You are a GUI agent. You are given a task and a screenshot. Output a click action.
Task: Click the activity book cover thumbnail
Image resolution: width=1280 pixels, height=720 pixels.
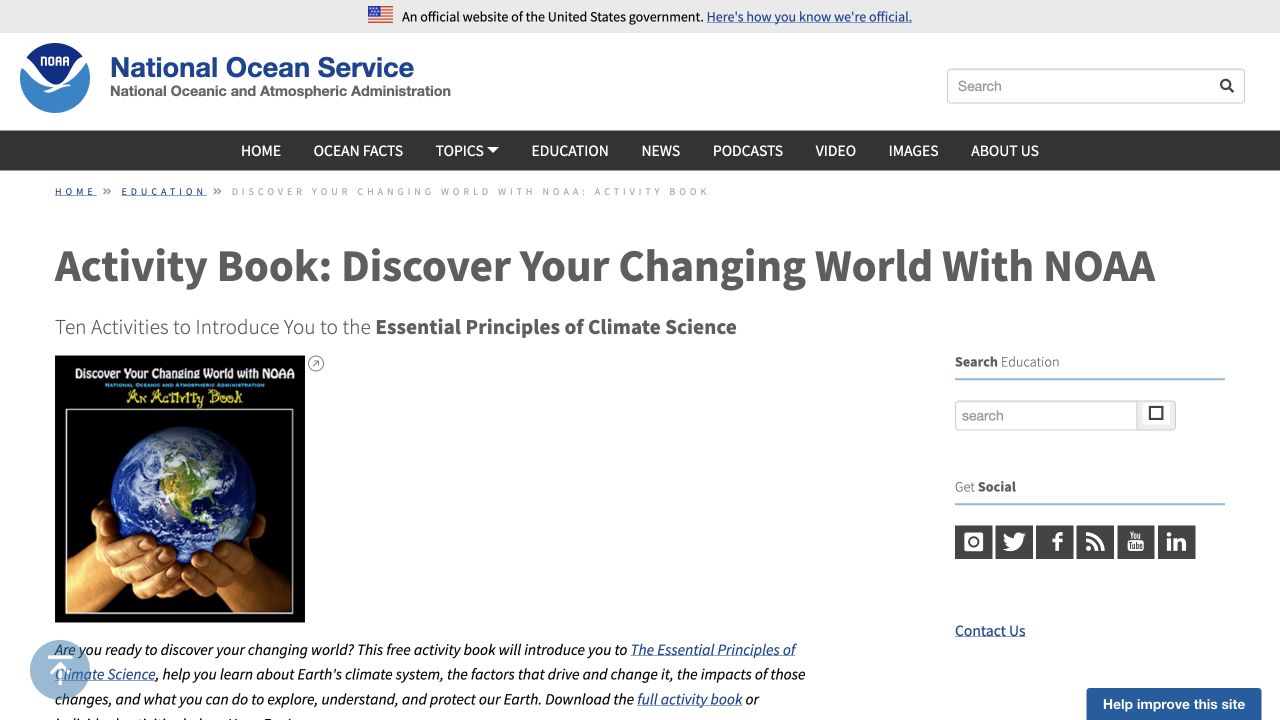pyautogui.click(x=180, y=489)
